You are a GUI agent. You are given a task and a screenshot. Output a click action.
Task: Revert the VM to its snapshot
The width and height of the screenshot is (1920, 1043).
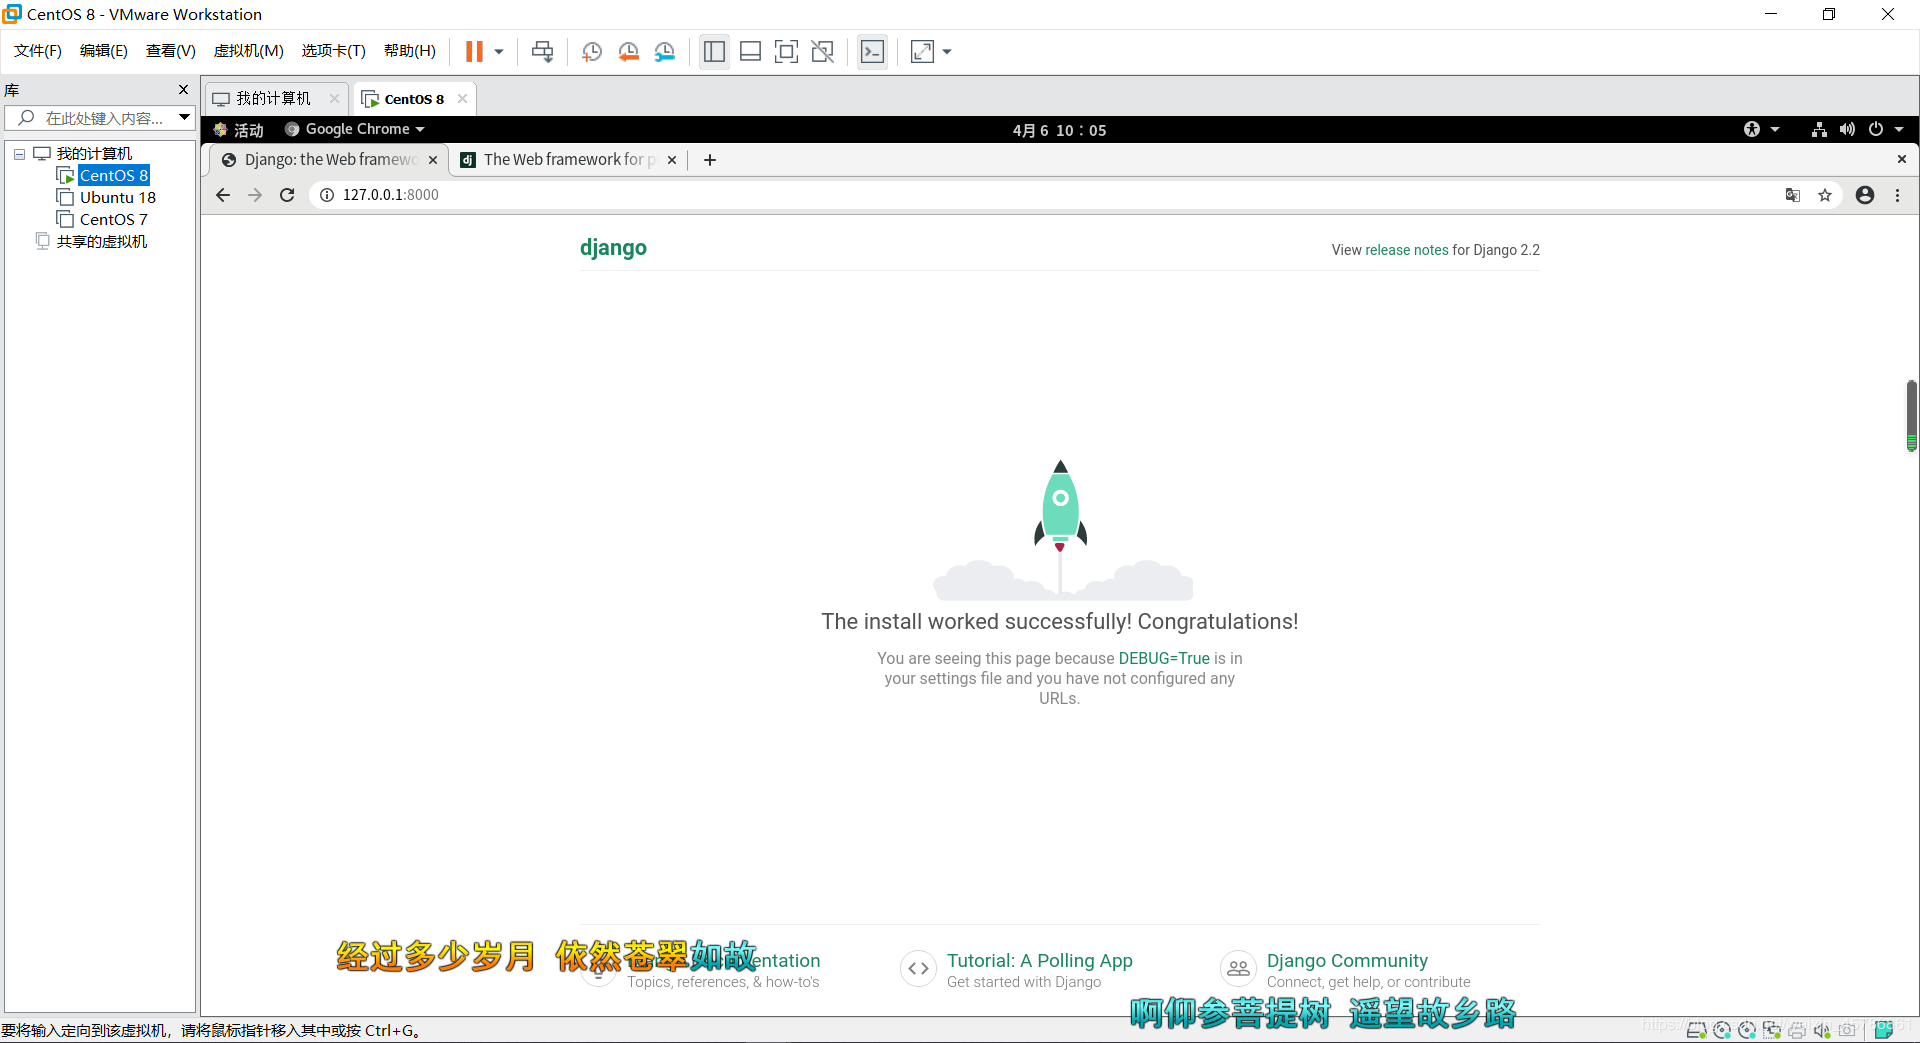pyautogui.click(x=629, y=51)
